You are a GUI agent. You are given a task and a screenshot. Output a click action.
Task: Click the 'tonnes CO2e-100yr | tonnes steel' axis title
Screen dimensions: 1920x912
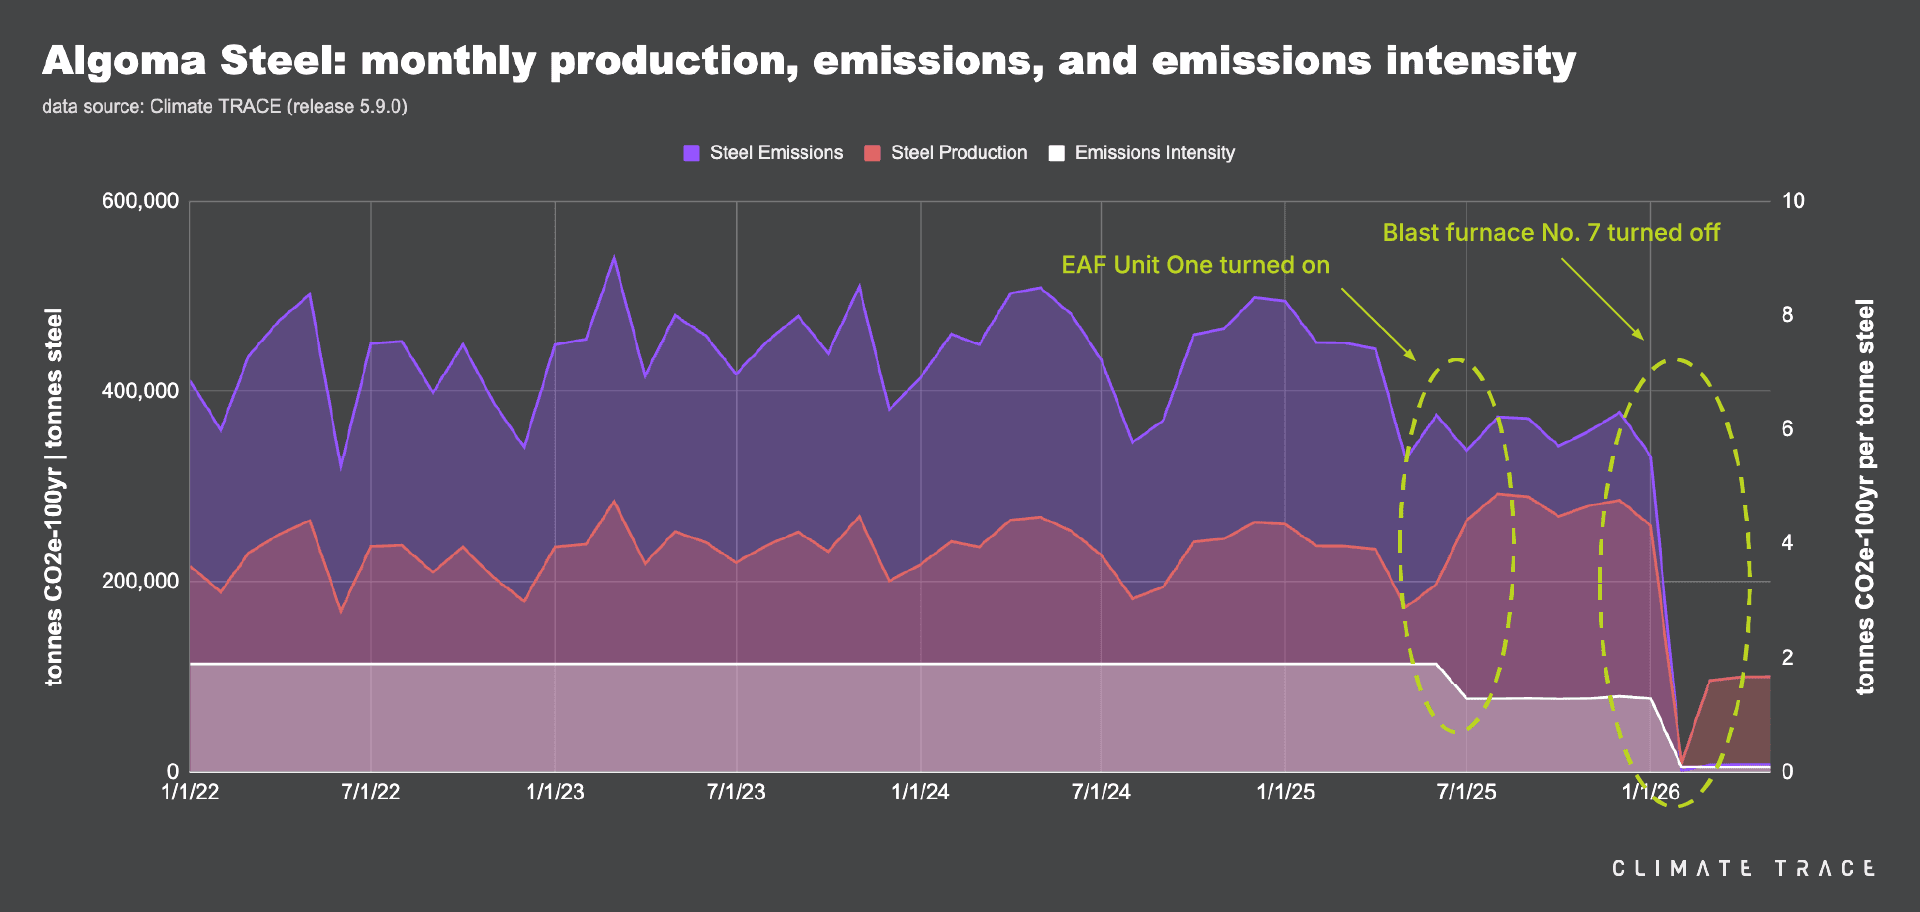click(53, 497)
